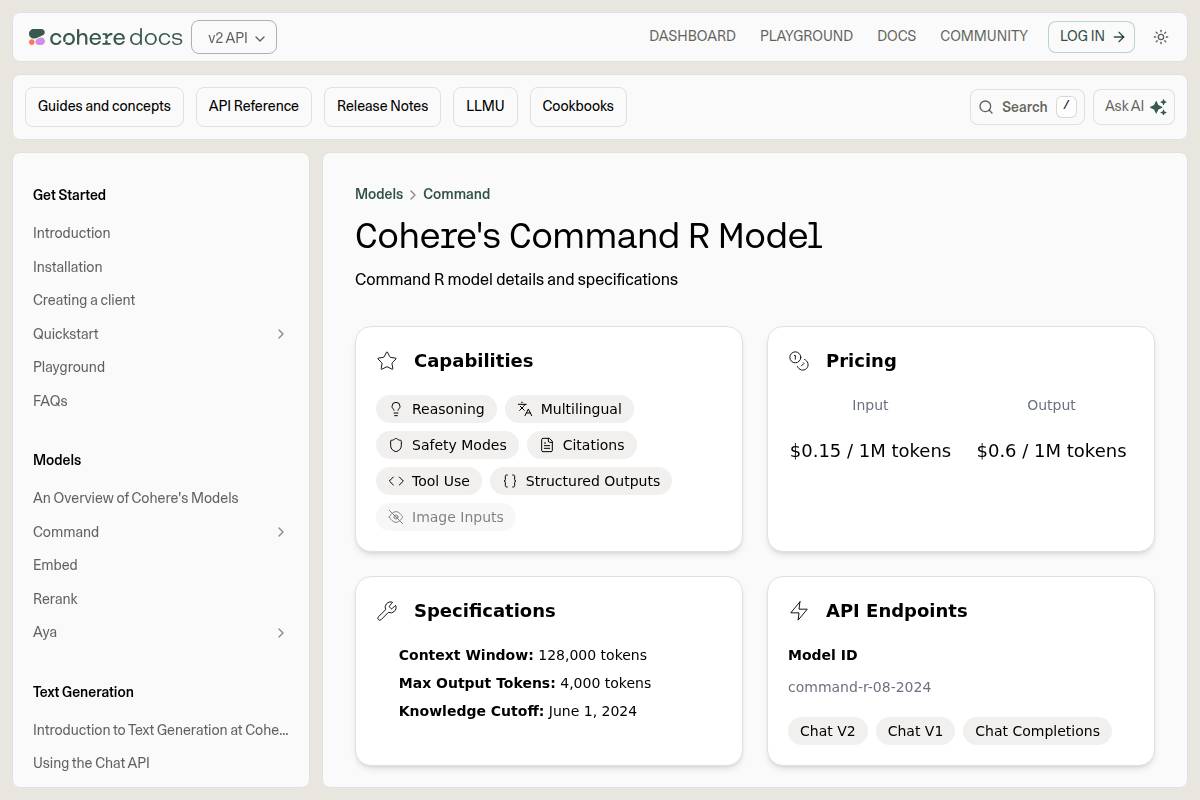Click the Capabilities star icon

pos(387,361)
